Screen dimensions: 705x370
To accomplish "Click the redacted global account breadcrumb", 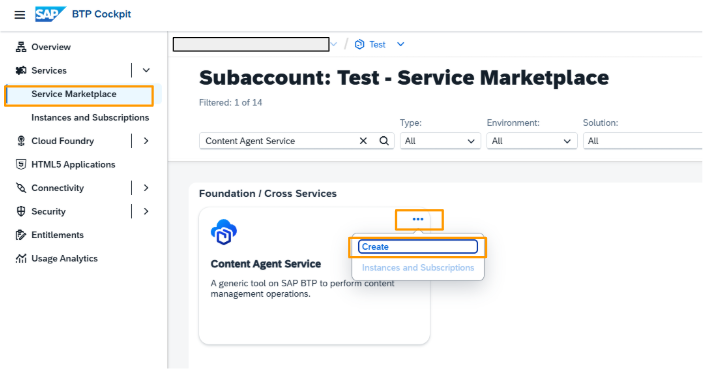I will coord(251,45).
